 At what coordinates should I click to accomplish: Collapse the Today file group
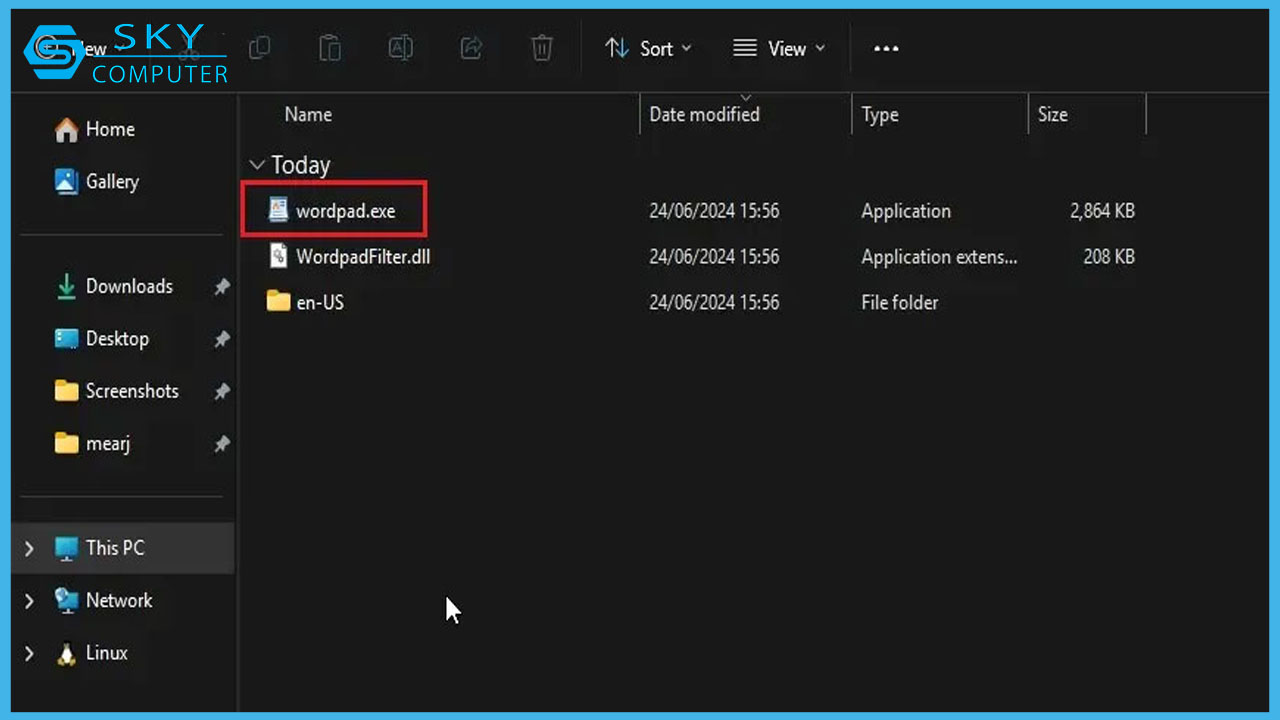click(257, 164)
